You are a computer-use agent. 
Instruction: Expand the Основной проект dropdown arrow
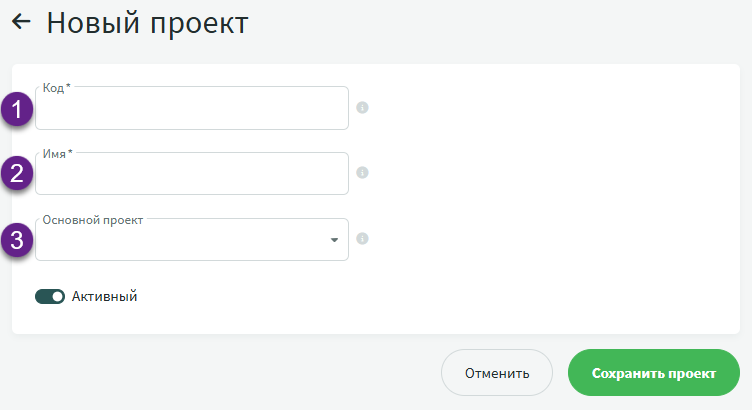pyautogui.click(x=333, y=240)
